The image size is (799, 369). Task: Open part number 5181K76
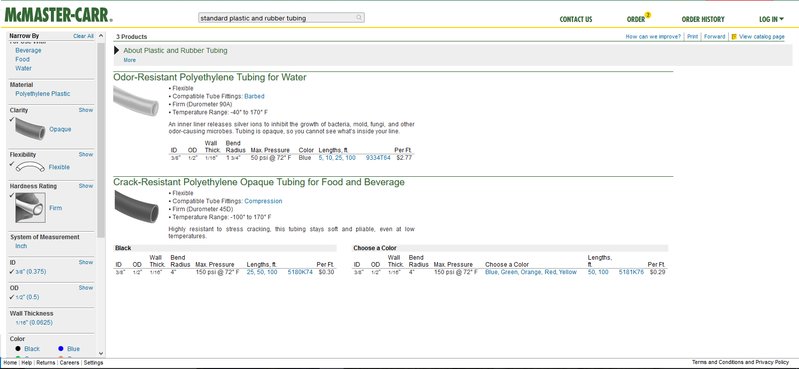coord(631,272)
